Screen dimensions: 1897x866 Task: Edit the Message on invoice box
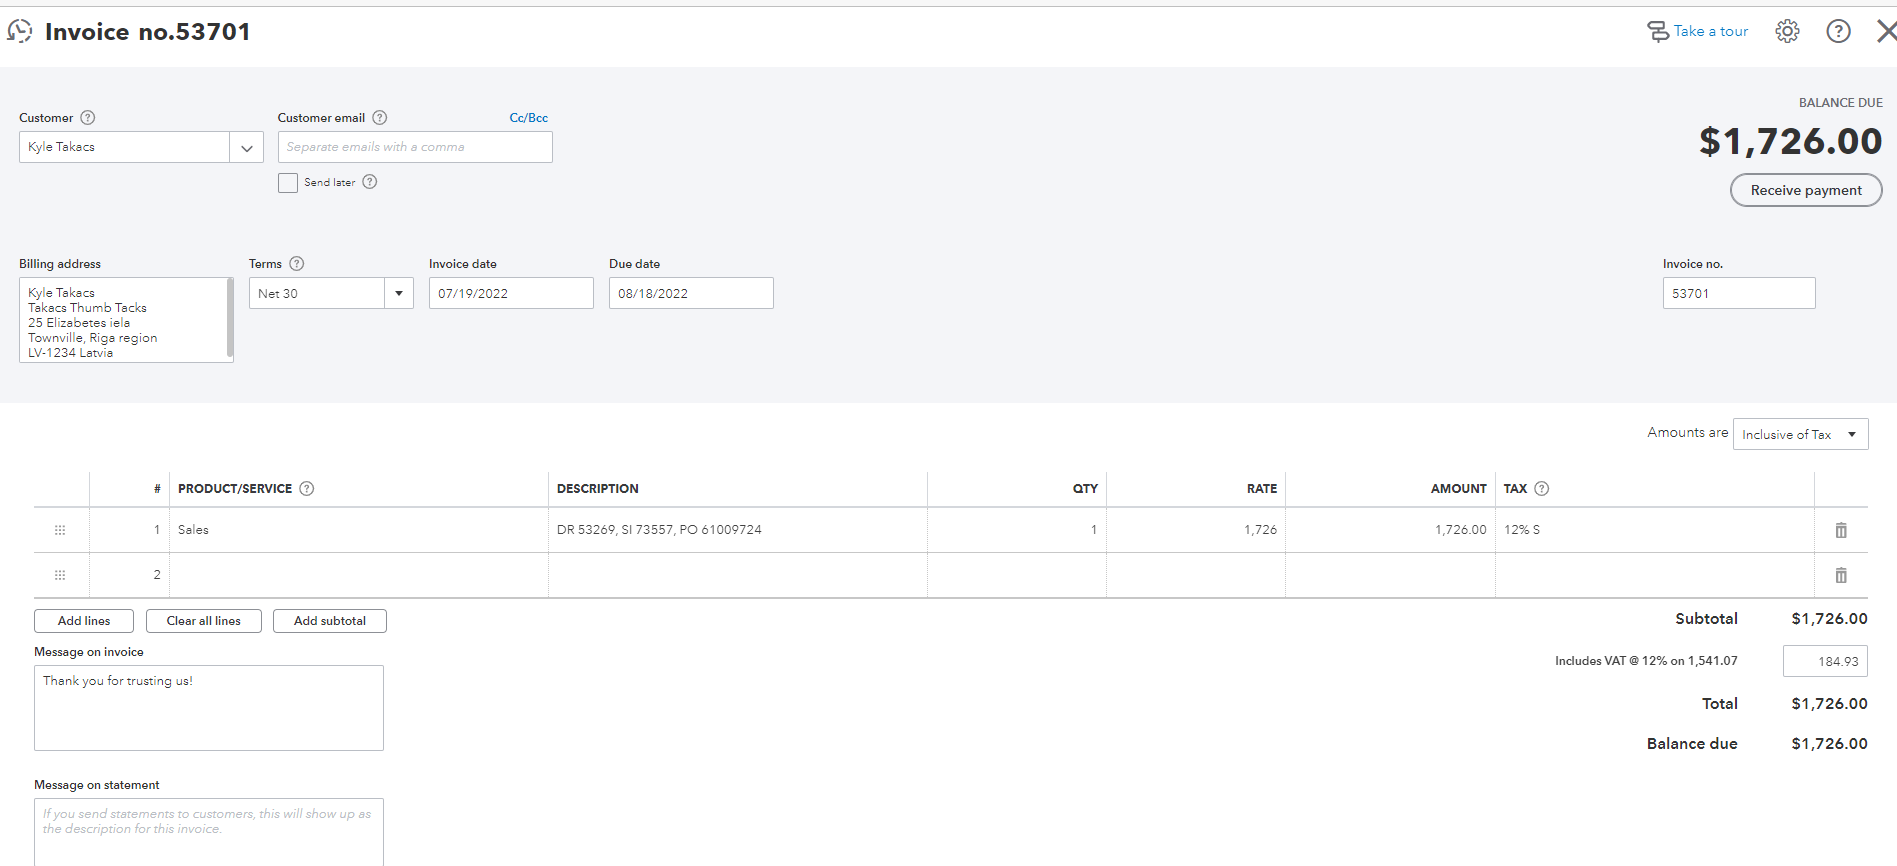[x=209, y=708]
